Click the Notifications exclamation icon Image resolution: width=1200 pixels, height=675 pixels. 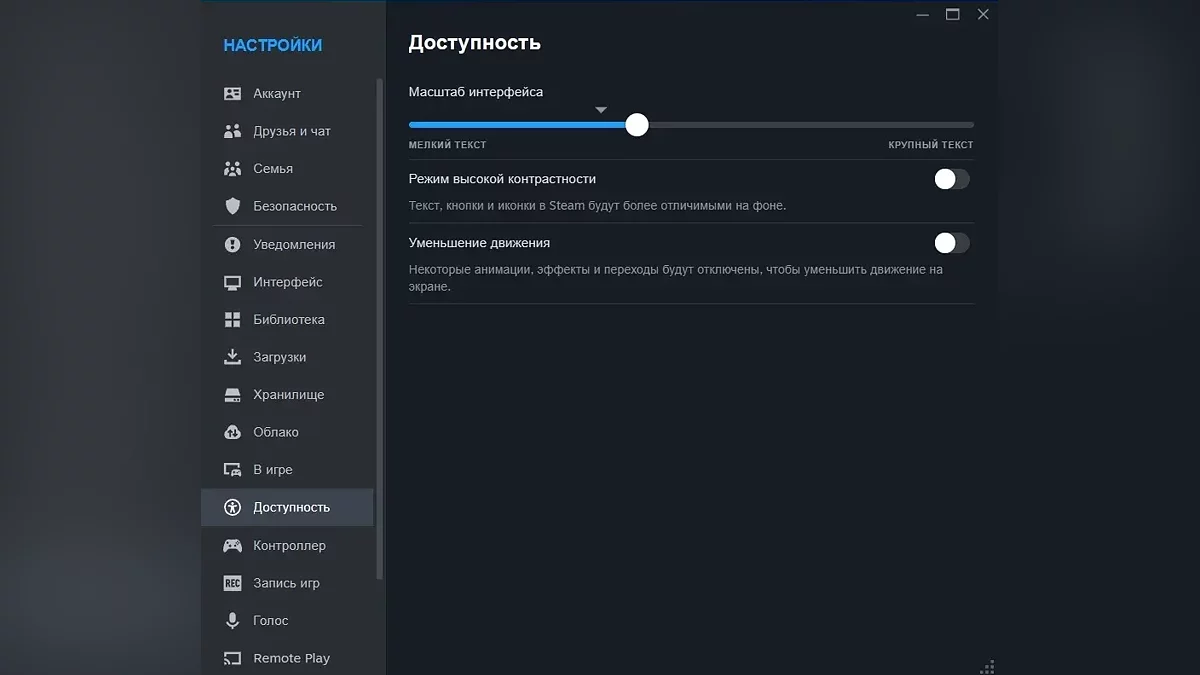click(x=232, y=245)
